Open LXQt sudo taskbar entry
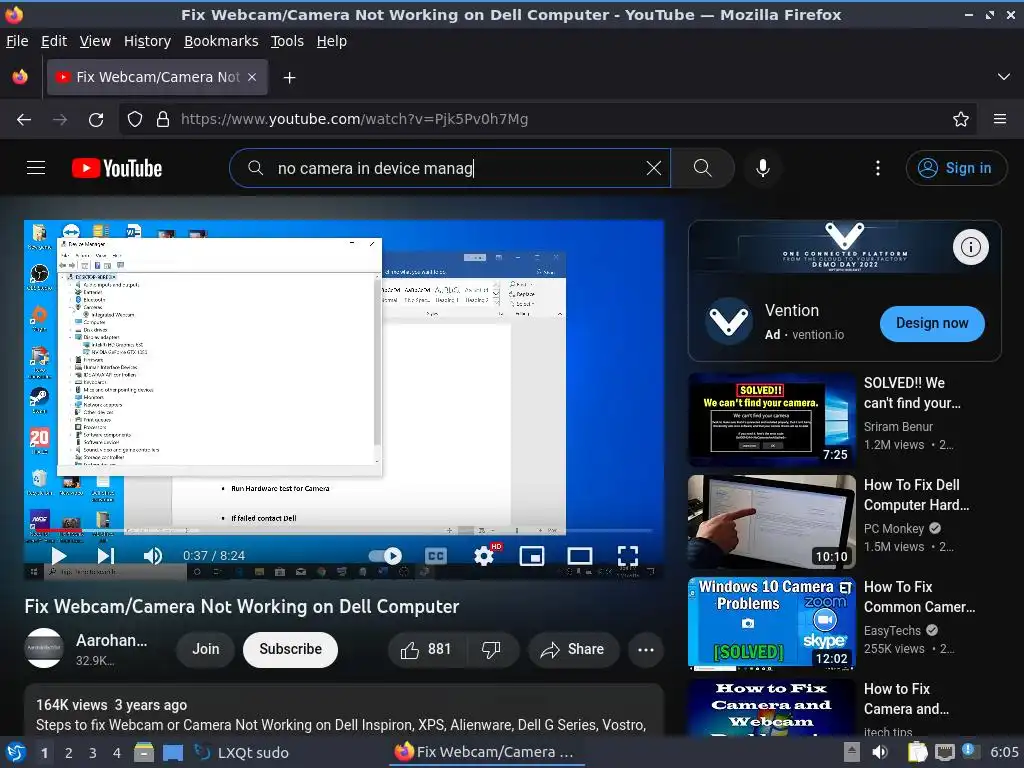This screenshot has height=768, width=1024. coord(242,753)
